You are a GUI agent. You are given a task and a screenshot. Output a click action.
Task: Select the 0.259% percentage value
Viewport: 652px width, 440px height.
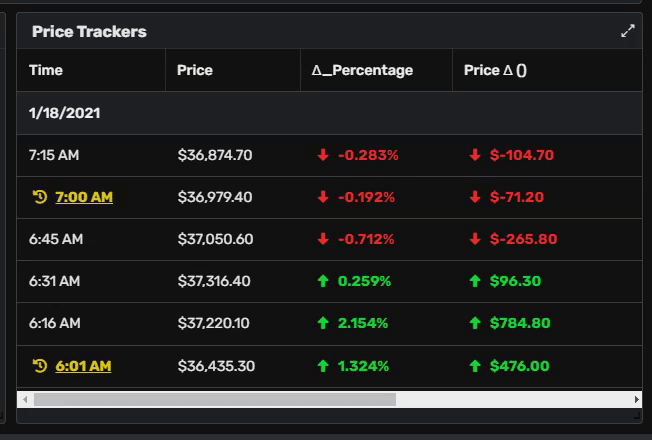pos(364,281)
